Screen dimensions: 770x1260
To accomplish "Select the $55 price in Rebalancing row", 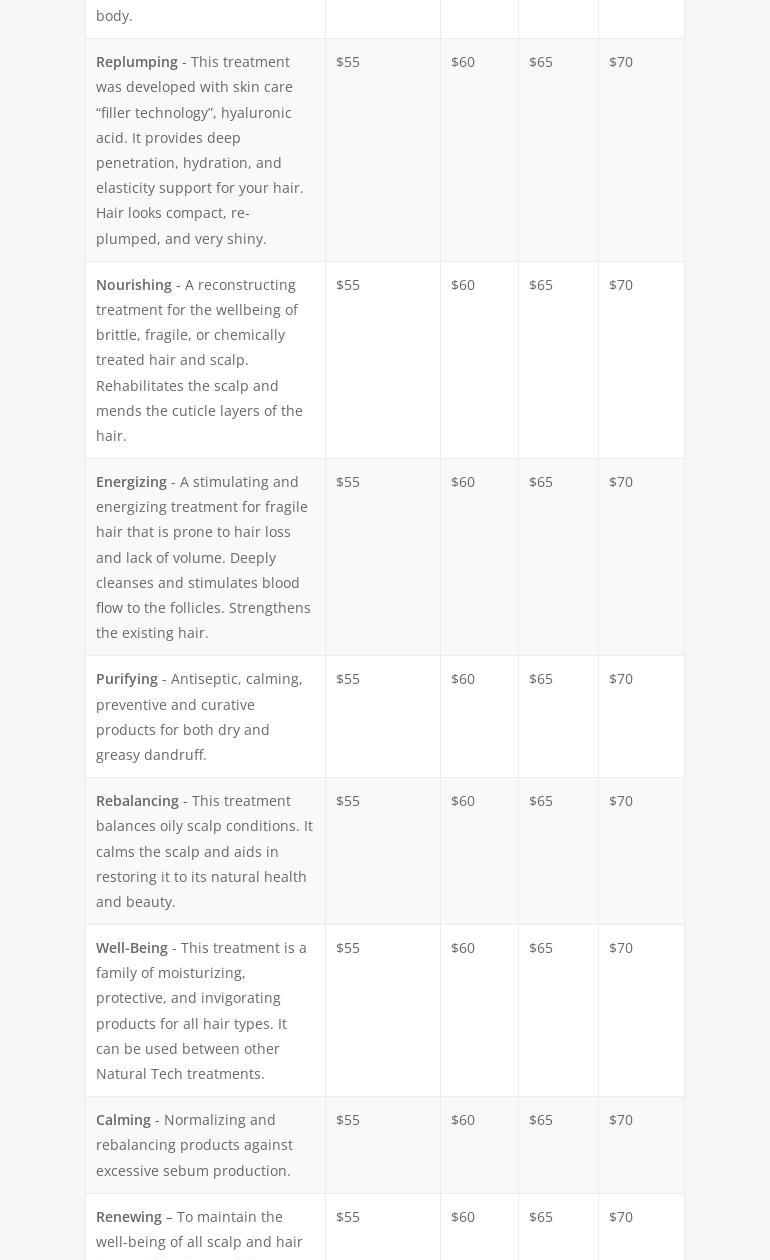I will (x=348, y=801).
